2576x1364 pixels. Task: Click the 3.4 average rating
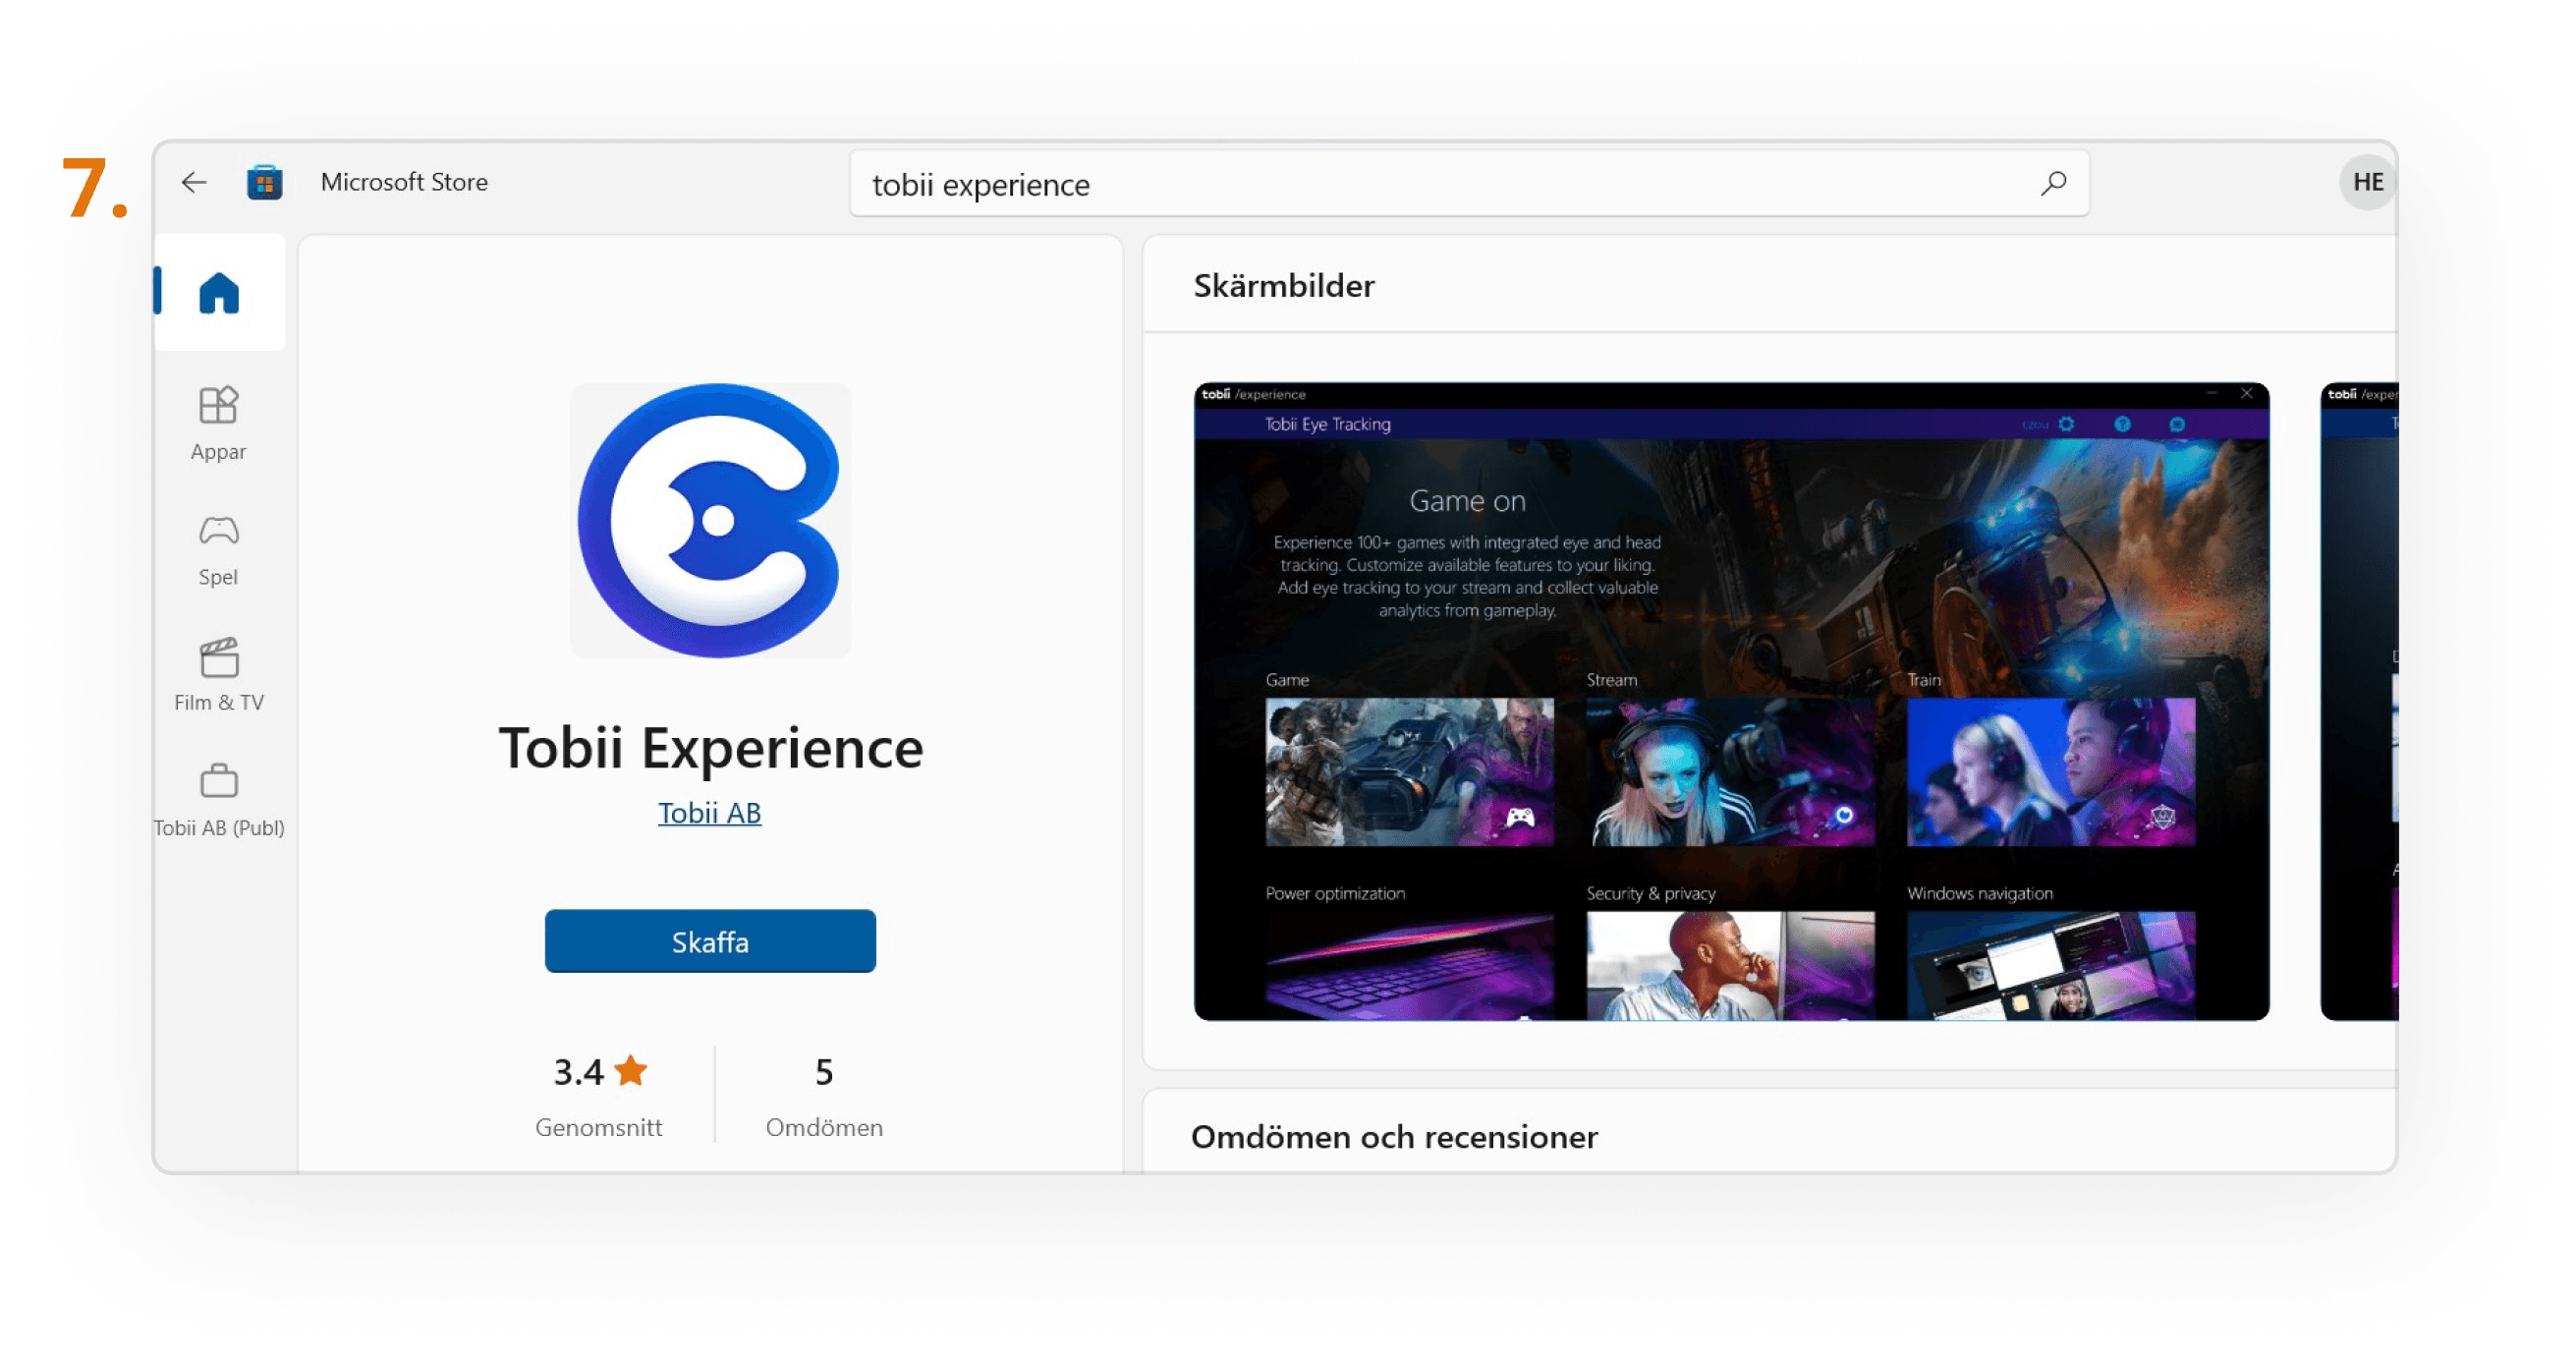[x=600, y=1072]
